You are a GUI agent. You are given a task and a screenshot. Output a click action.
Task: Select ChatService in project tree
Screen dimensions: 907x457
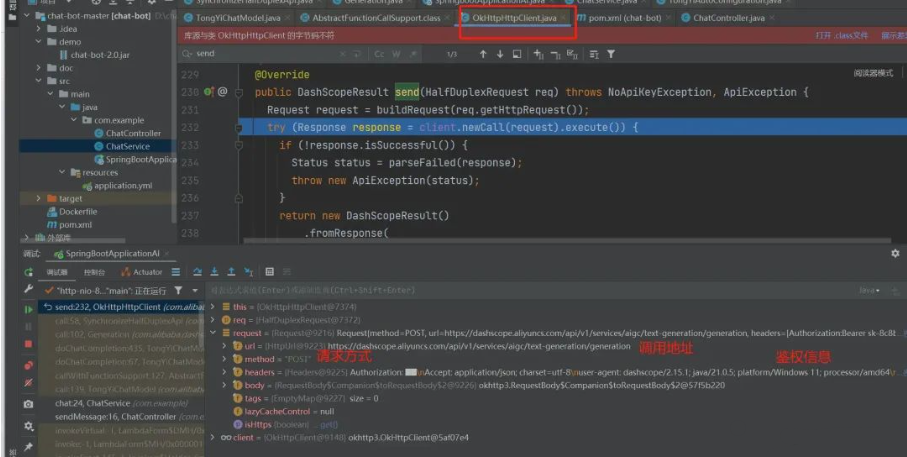[x=121, y=146]
